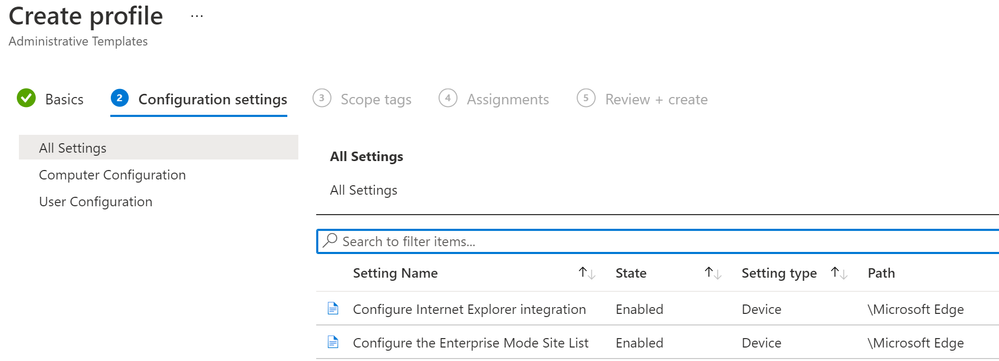Click Enabled state of Enterprise Mode Site List
The height and width of the screenshot is (361, 999).
coord(639,343)
